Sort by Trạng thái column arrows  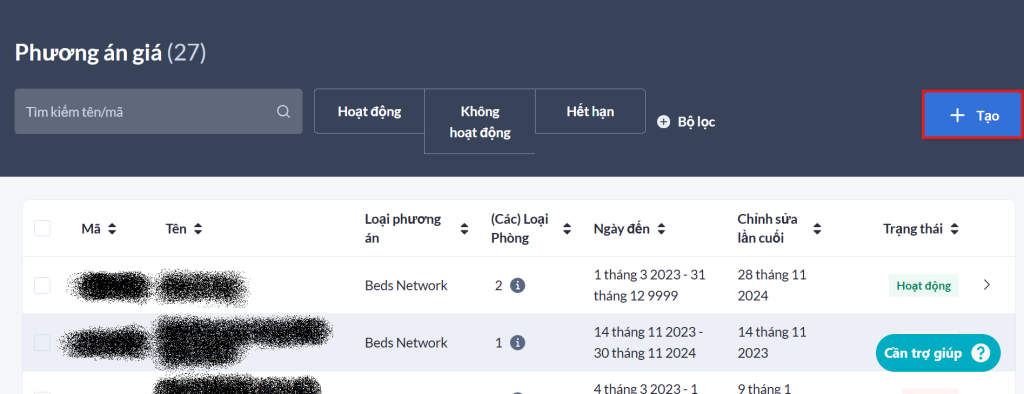[x=955, y=229]
